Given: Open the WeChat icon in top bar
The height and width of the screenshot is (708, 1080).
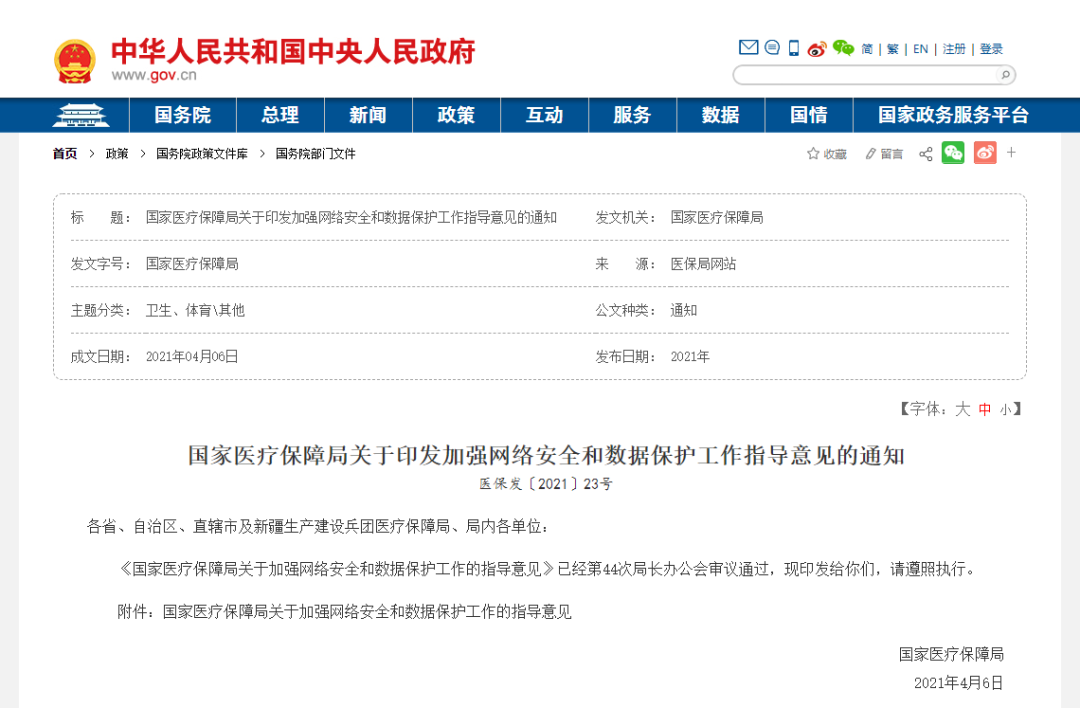Looking at the screenshot, I should 843,48.
